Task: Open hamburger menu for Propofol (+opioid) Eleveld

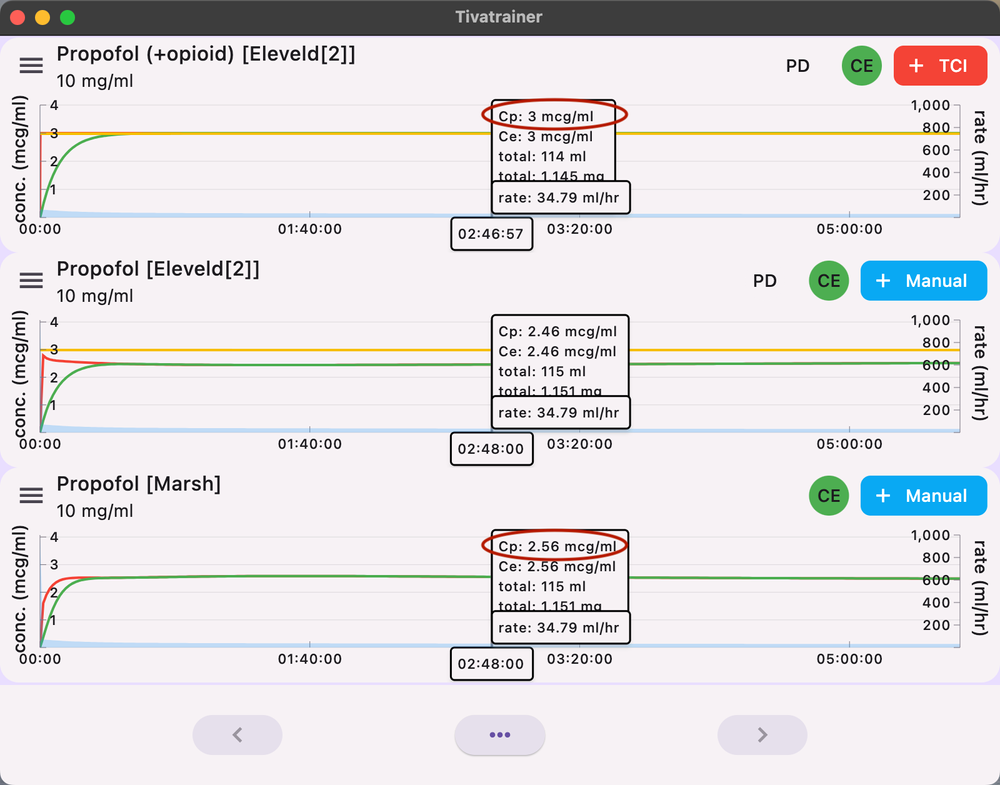Action: [x=32, y=65]
